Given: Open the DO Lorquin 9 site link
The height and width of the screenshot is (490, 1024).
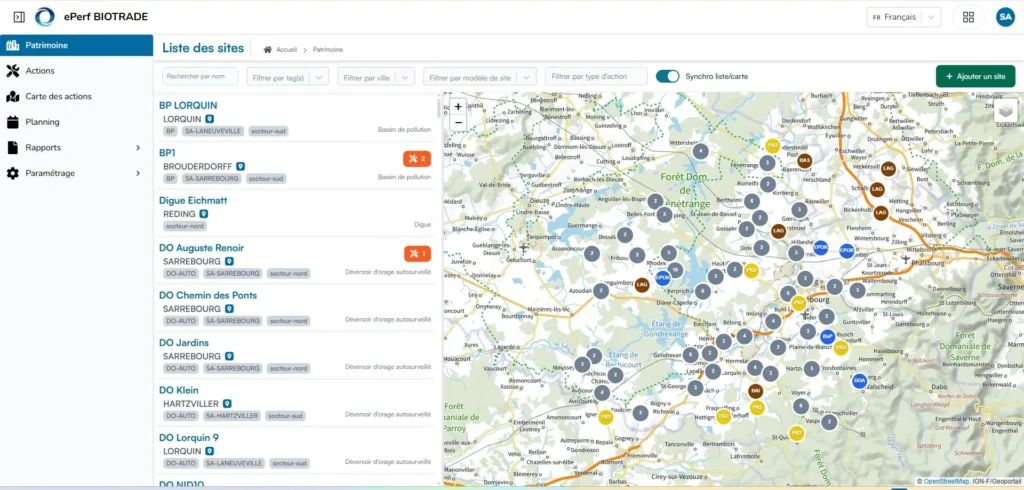Looking at the screenshot, I should click(x=189, y=438).
